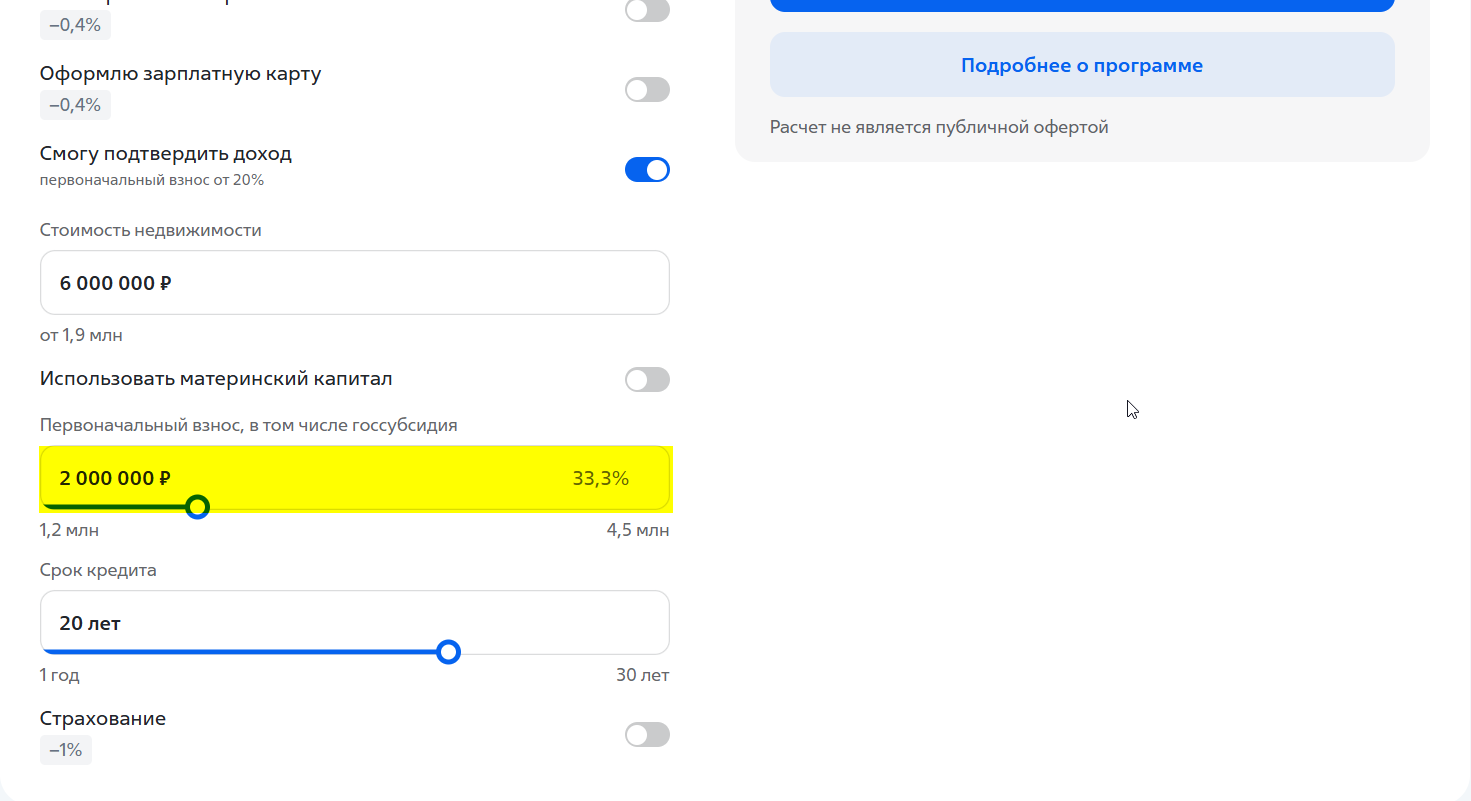Click the «Срок кредита» term field

pos(354,622)
